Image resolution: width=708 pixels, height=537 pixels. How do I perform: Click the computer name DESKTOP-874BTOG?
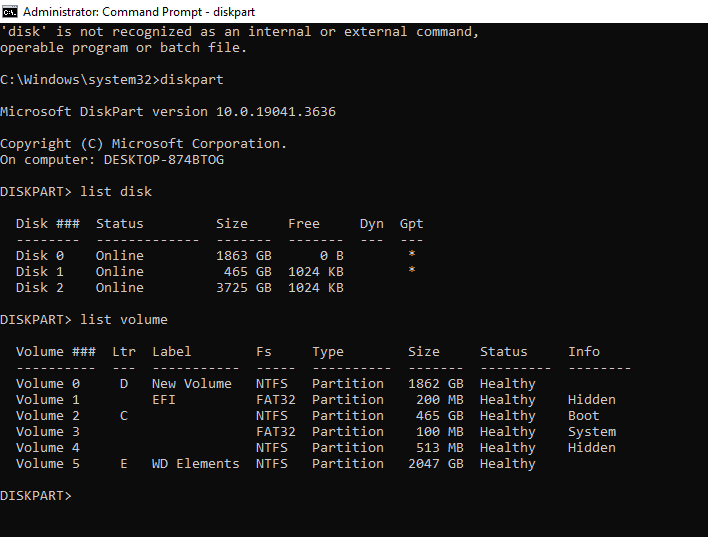pyautogui.click(x=164, y=159)
